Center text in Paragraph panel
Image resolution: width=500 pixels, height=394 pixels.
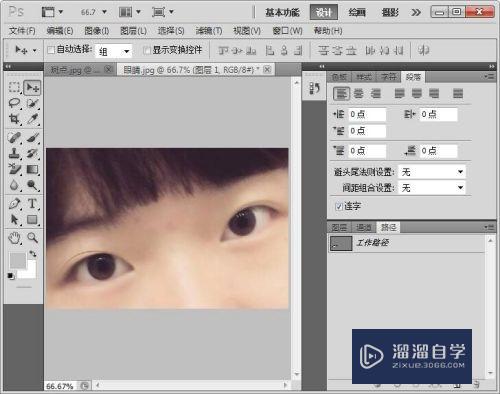[x=358, y=94]
